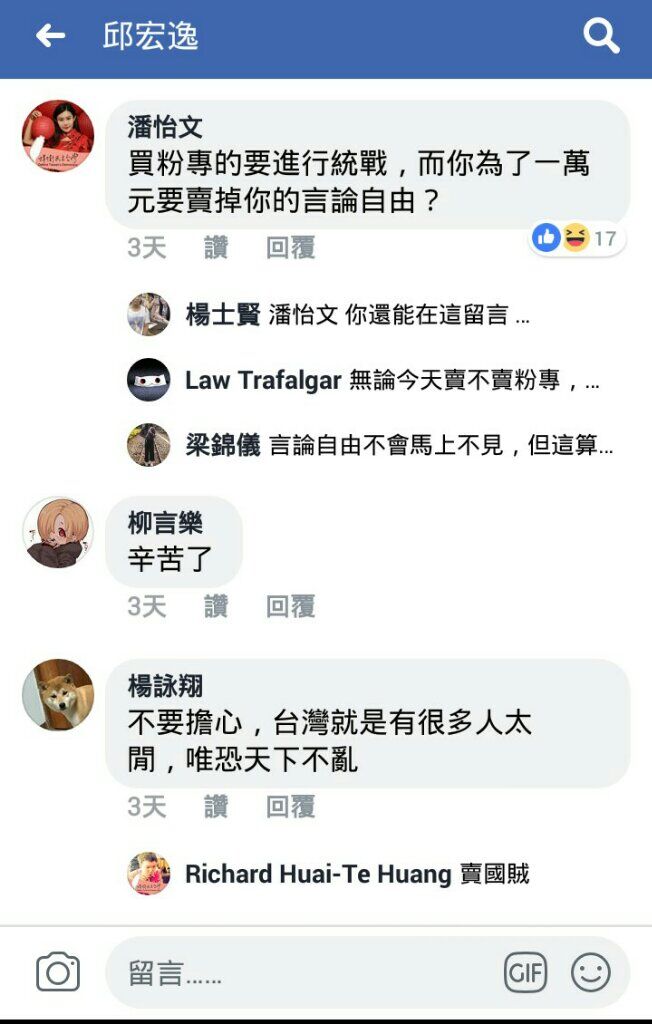Tap the back arrow icon
Viewport: 652px width, 1024px height.
50,36
